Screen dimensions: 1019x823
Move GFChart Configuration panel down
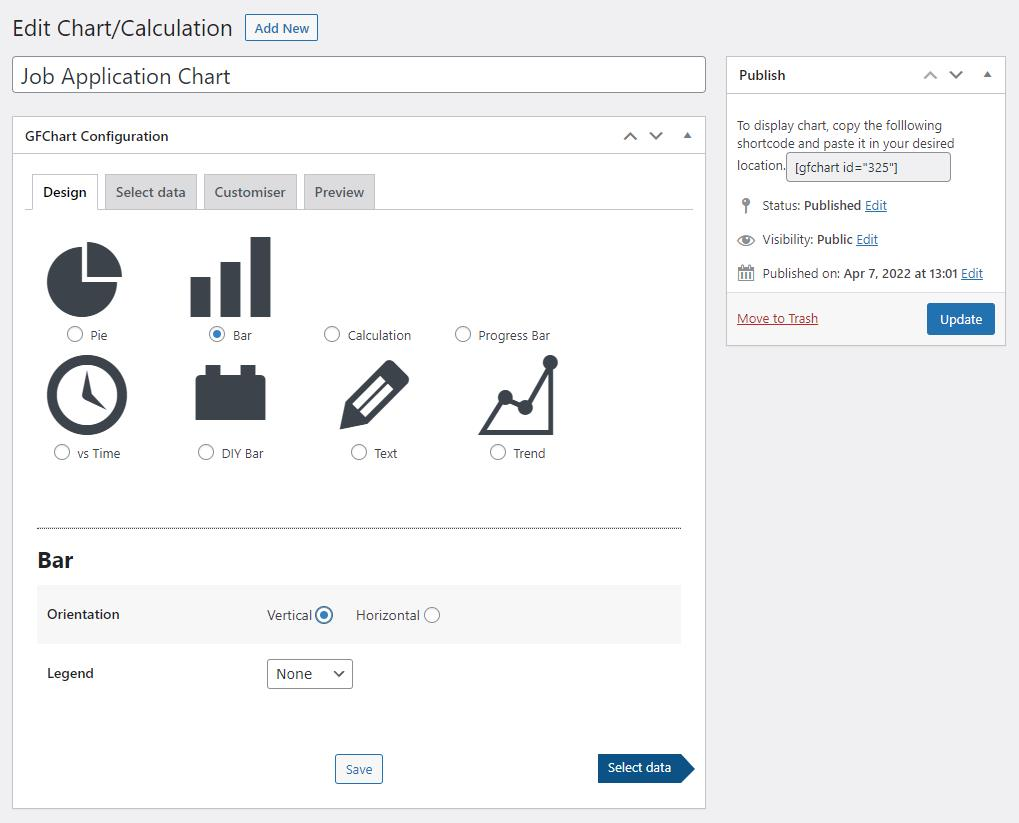656,136
